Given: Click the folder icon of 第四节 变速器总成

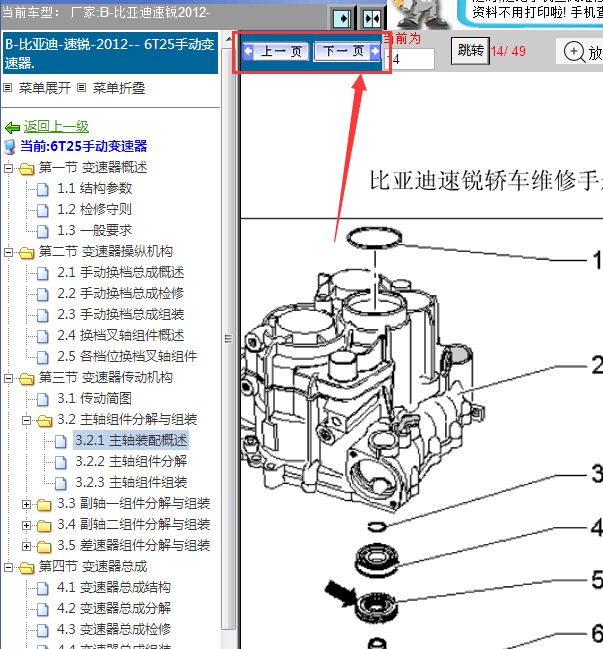Looking at the screenshot, I should tap(26, 567).
